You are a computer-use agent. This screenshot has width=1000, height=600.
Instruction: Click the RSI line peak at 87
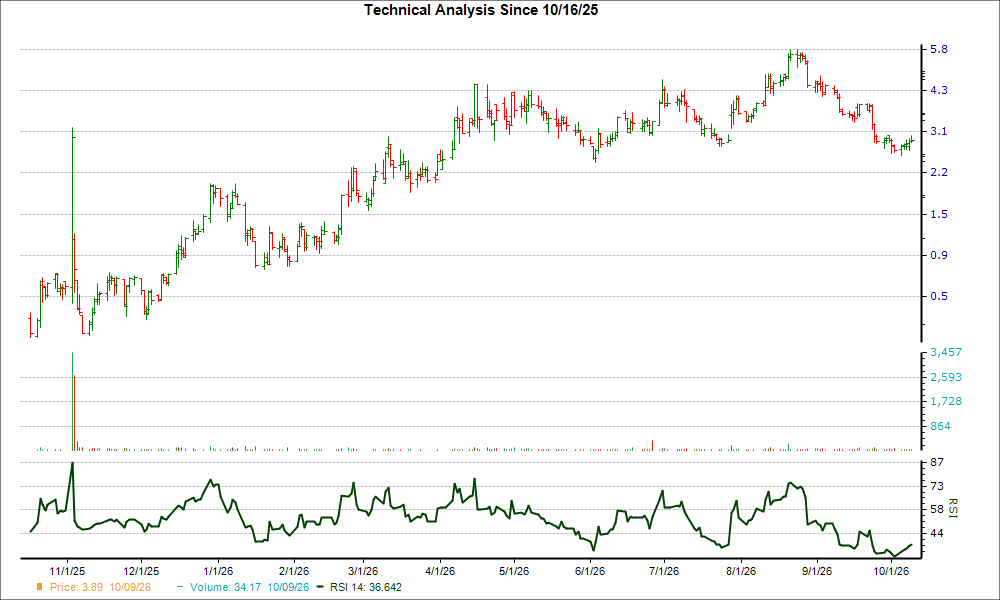point(73,464)
